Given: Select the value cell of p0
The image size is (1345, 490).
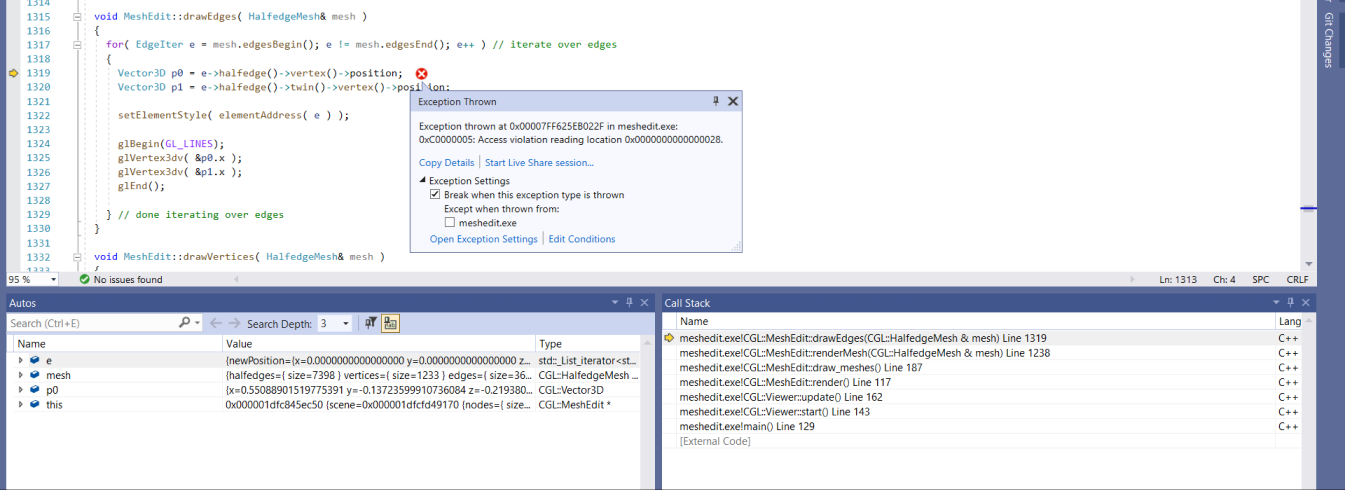Looking at the screenshot, I should pos(379,390).
